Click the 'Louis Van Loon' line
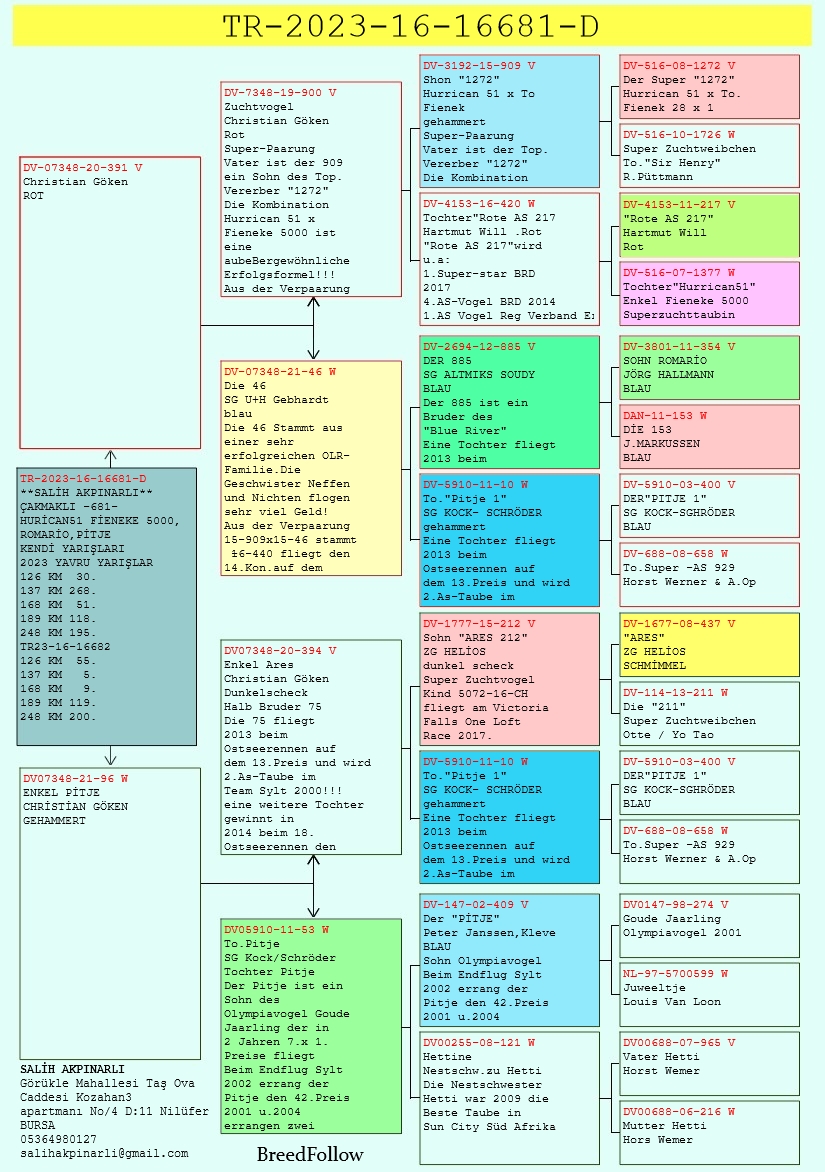Viewport: 825px width, 1172px height. tap(673, 1002)
